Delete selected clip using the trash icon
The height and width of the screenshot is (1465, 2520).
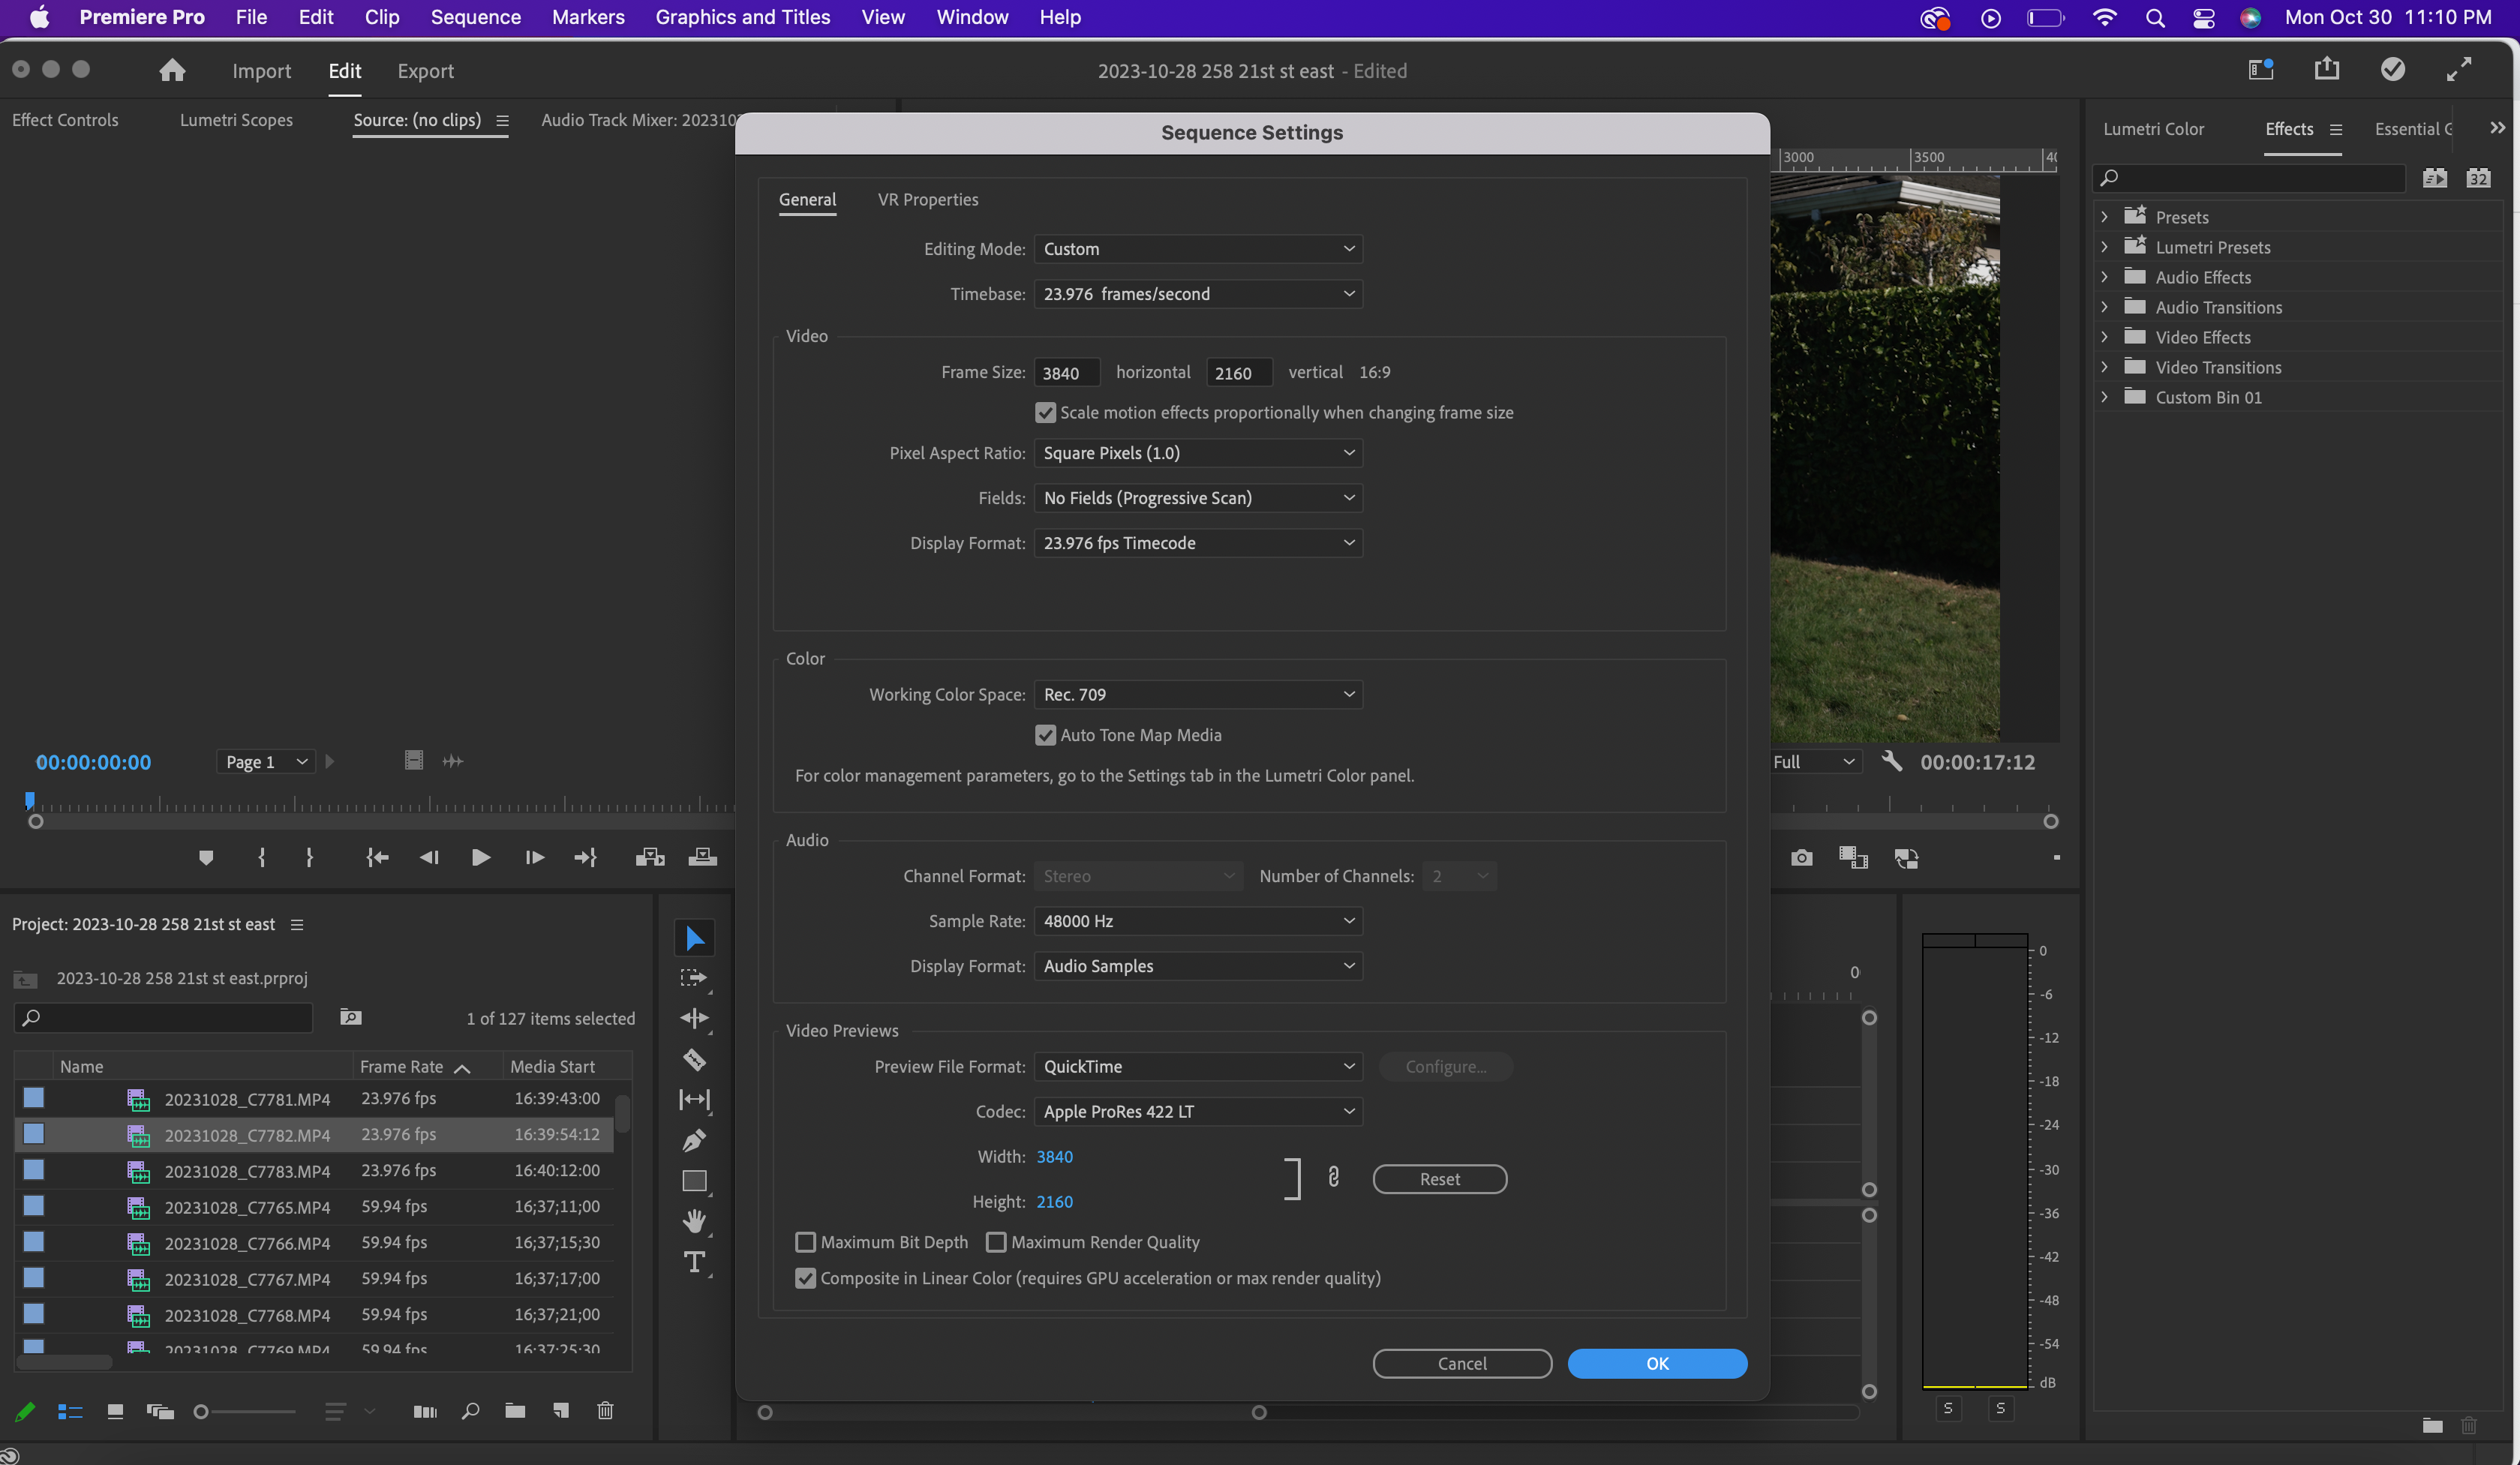point(605,1411)
